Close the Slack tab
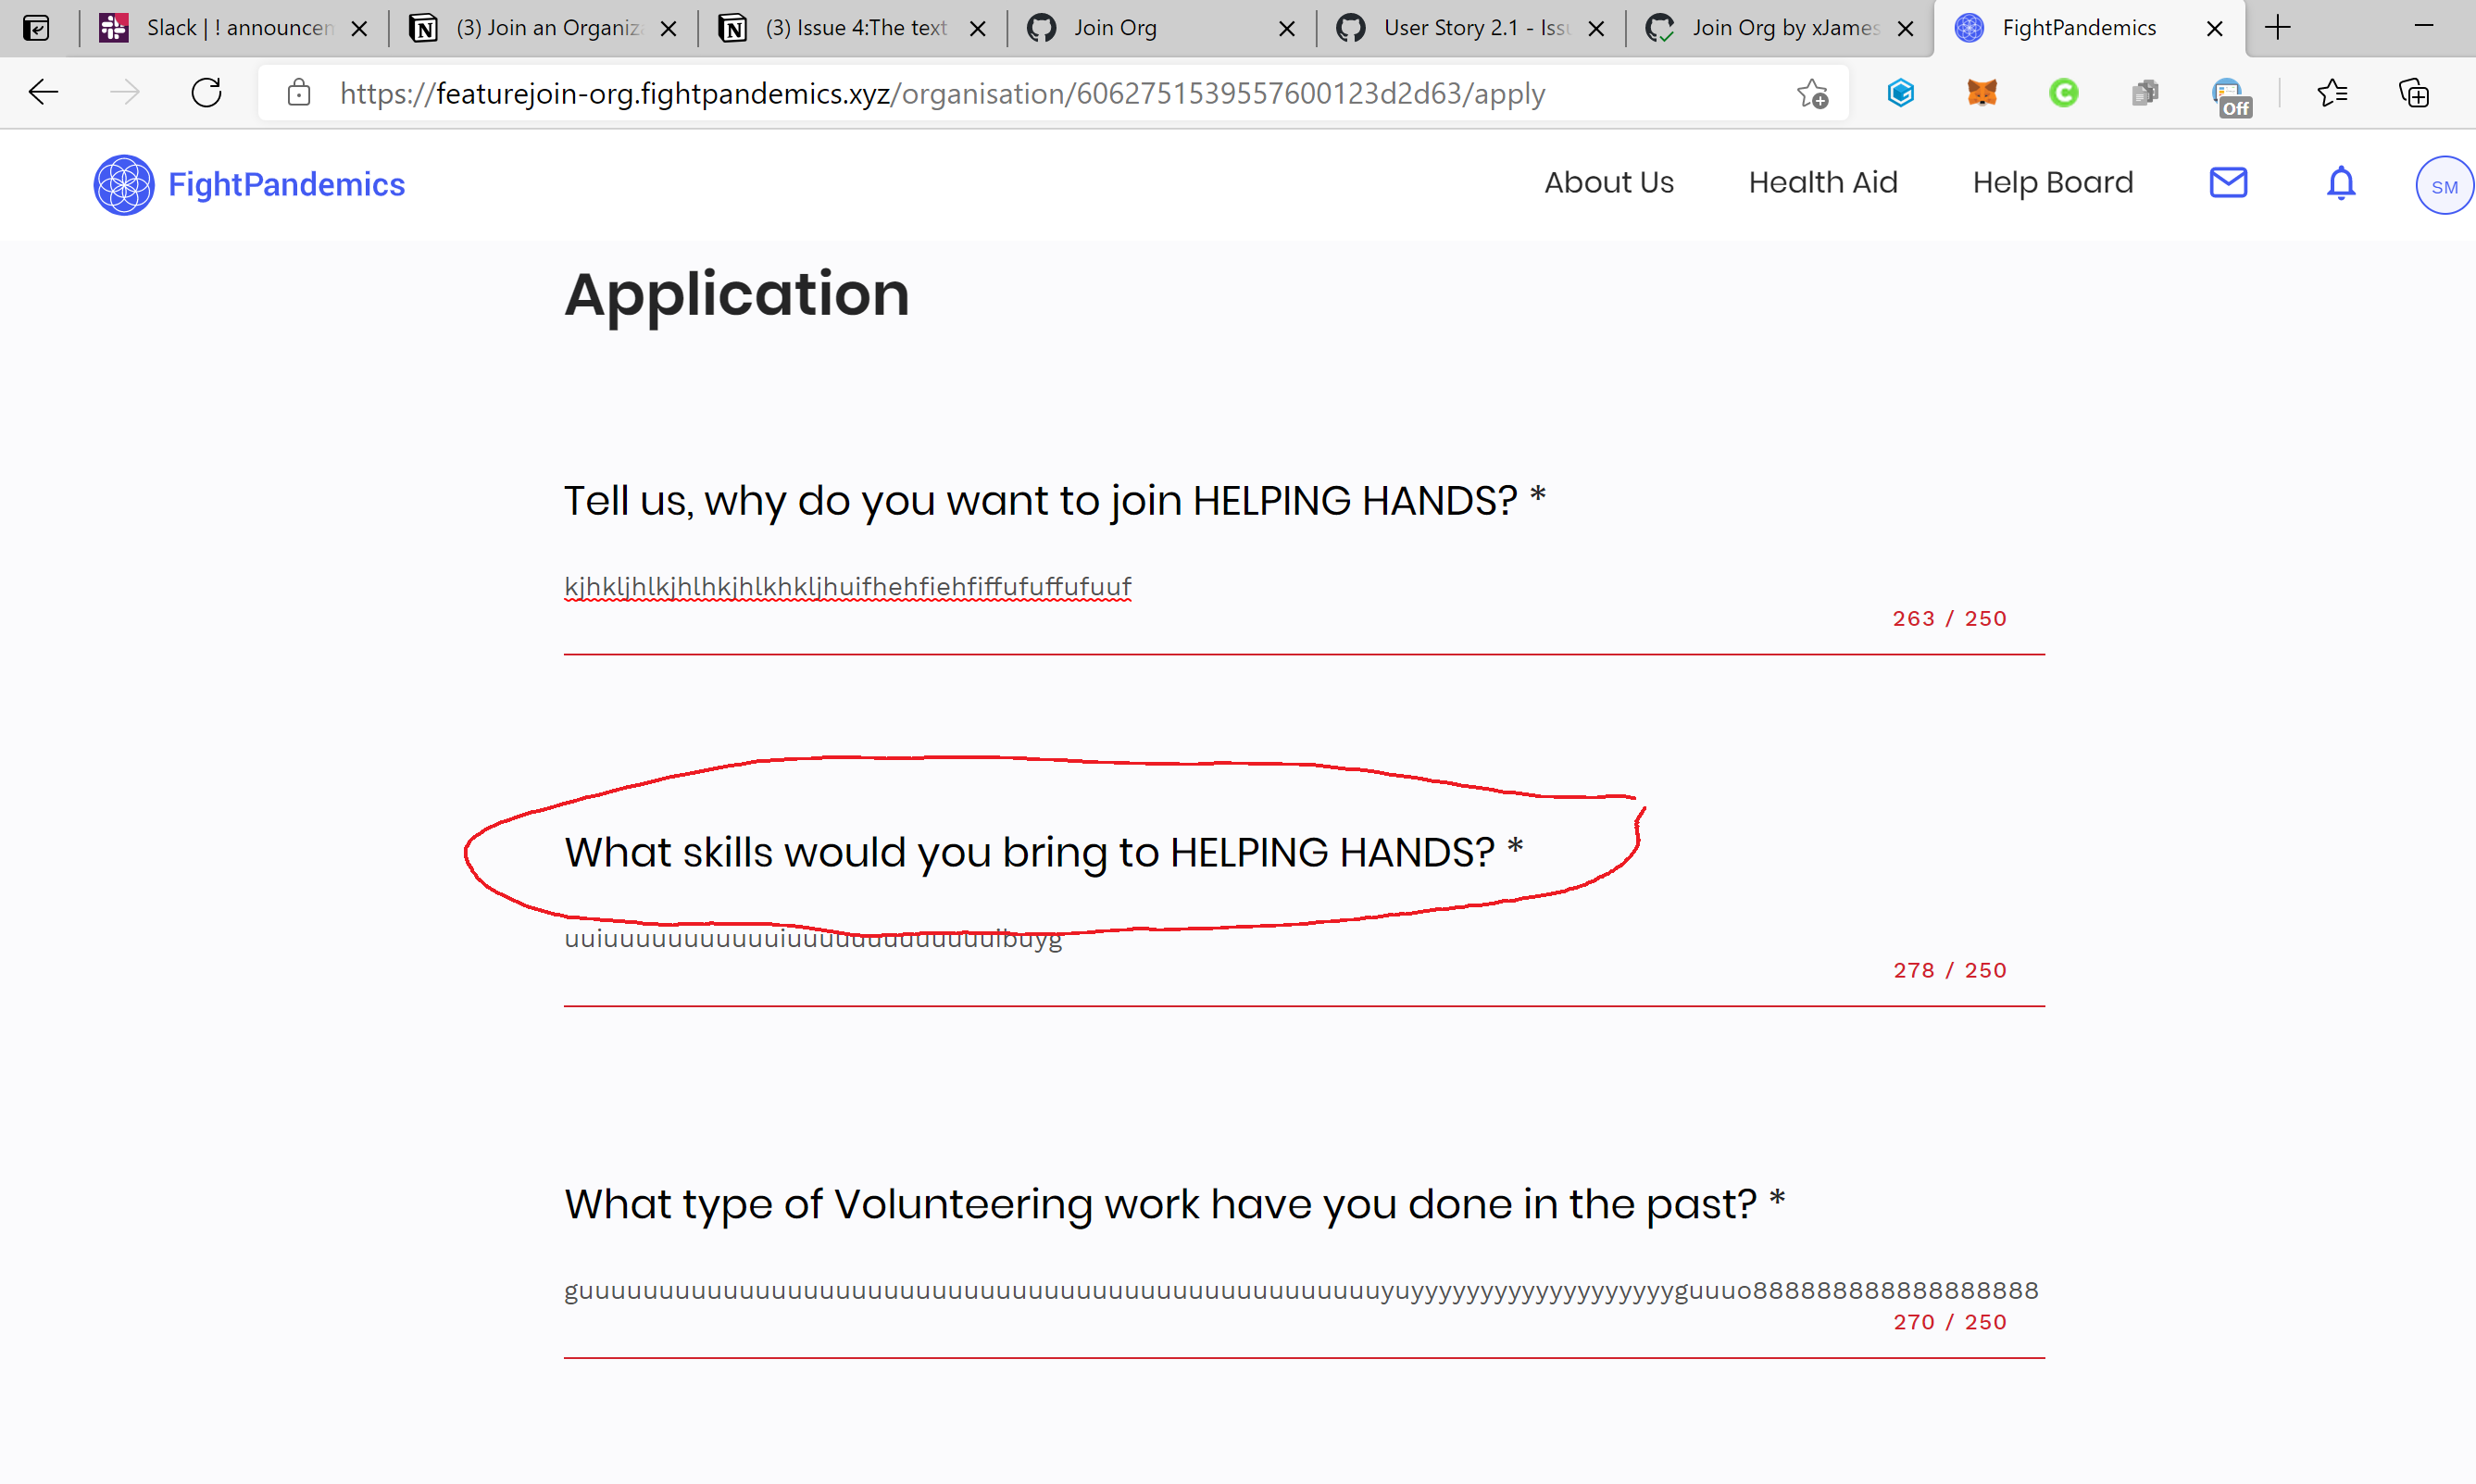2476x1484 pixels. pyautogui.click(x=360, y=29)
